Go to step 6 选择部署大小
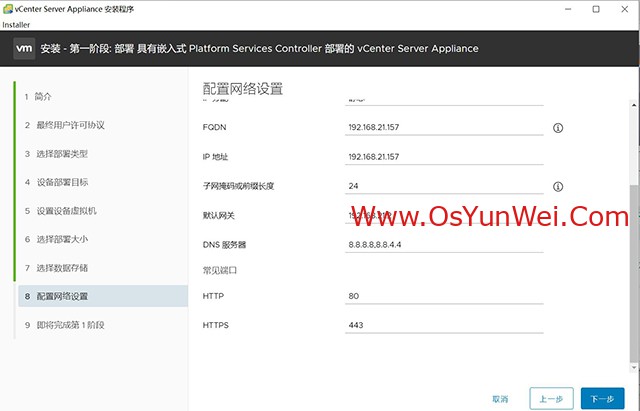 point(56,240)
